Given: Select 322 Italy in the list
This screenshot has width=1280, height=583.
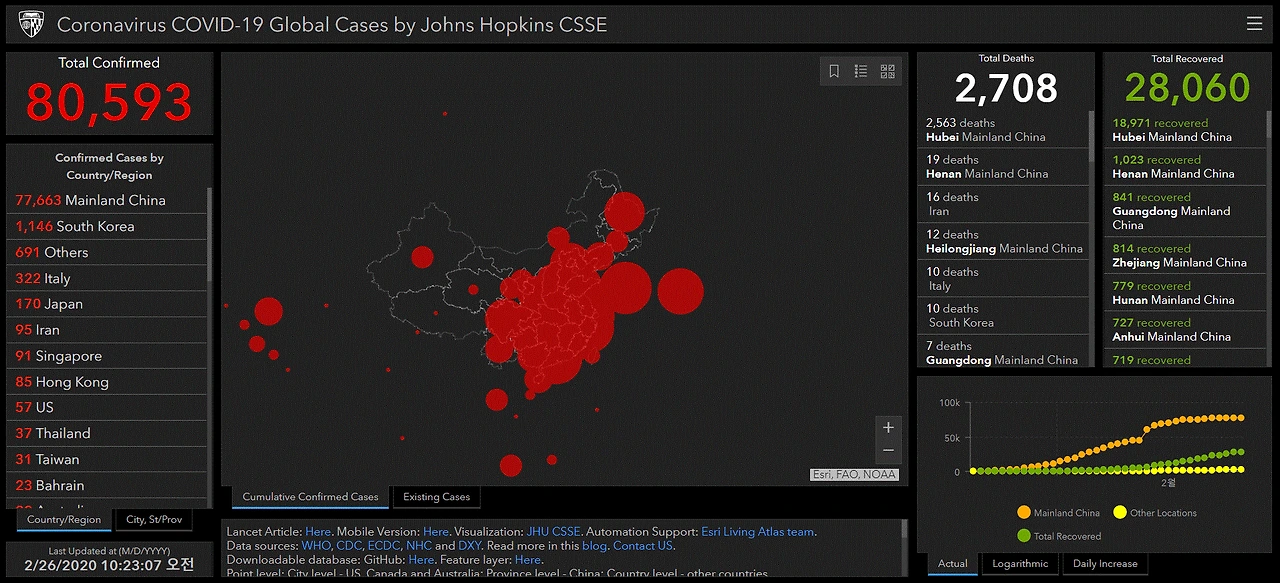Looking at the screenshot, I should 107,278.
